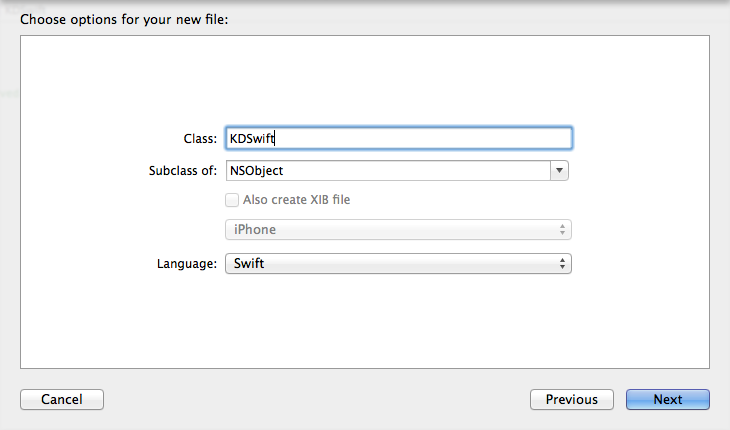Open the iPhone device popup menu
730x430 pixels.
click(x=390, y=230)
